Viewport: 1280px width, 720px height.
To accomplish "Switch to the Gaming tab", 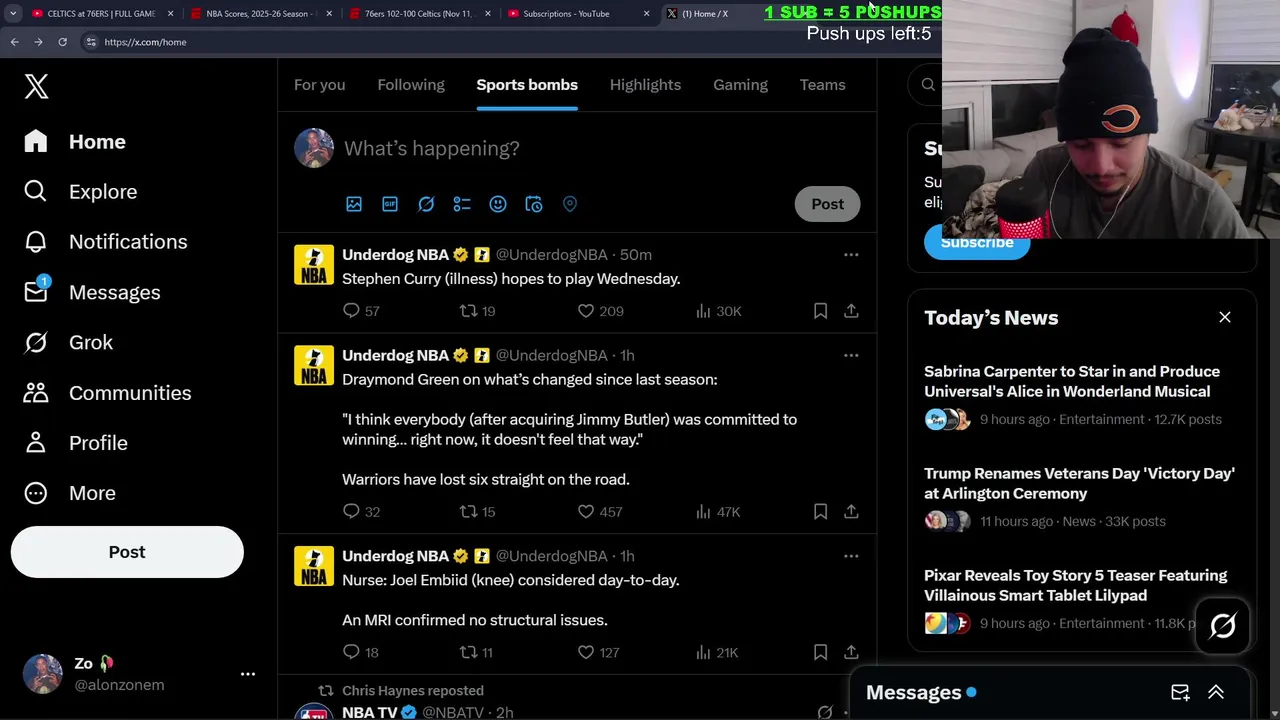I will coord(740,85).
